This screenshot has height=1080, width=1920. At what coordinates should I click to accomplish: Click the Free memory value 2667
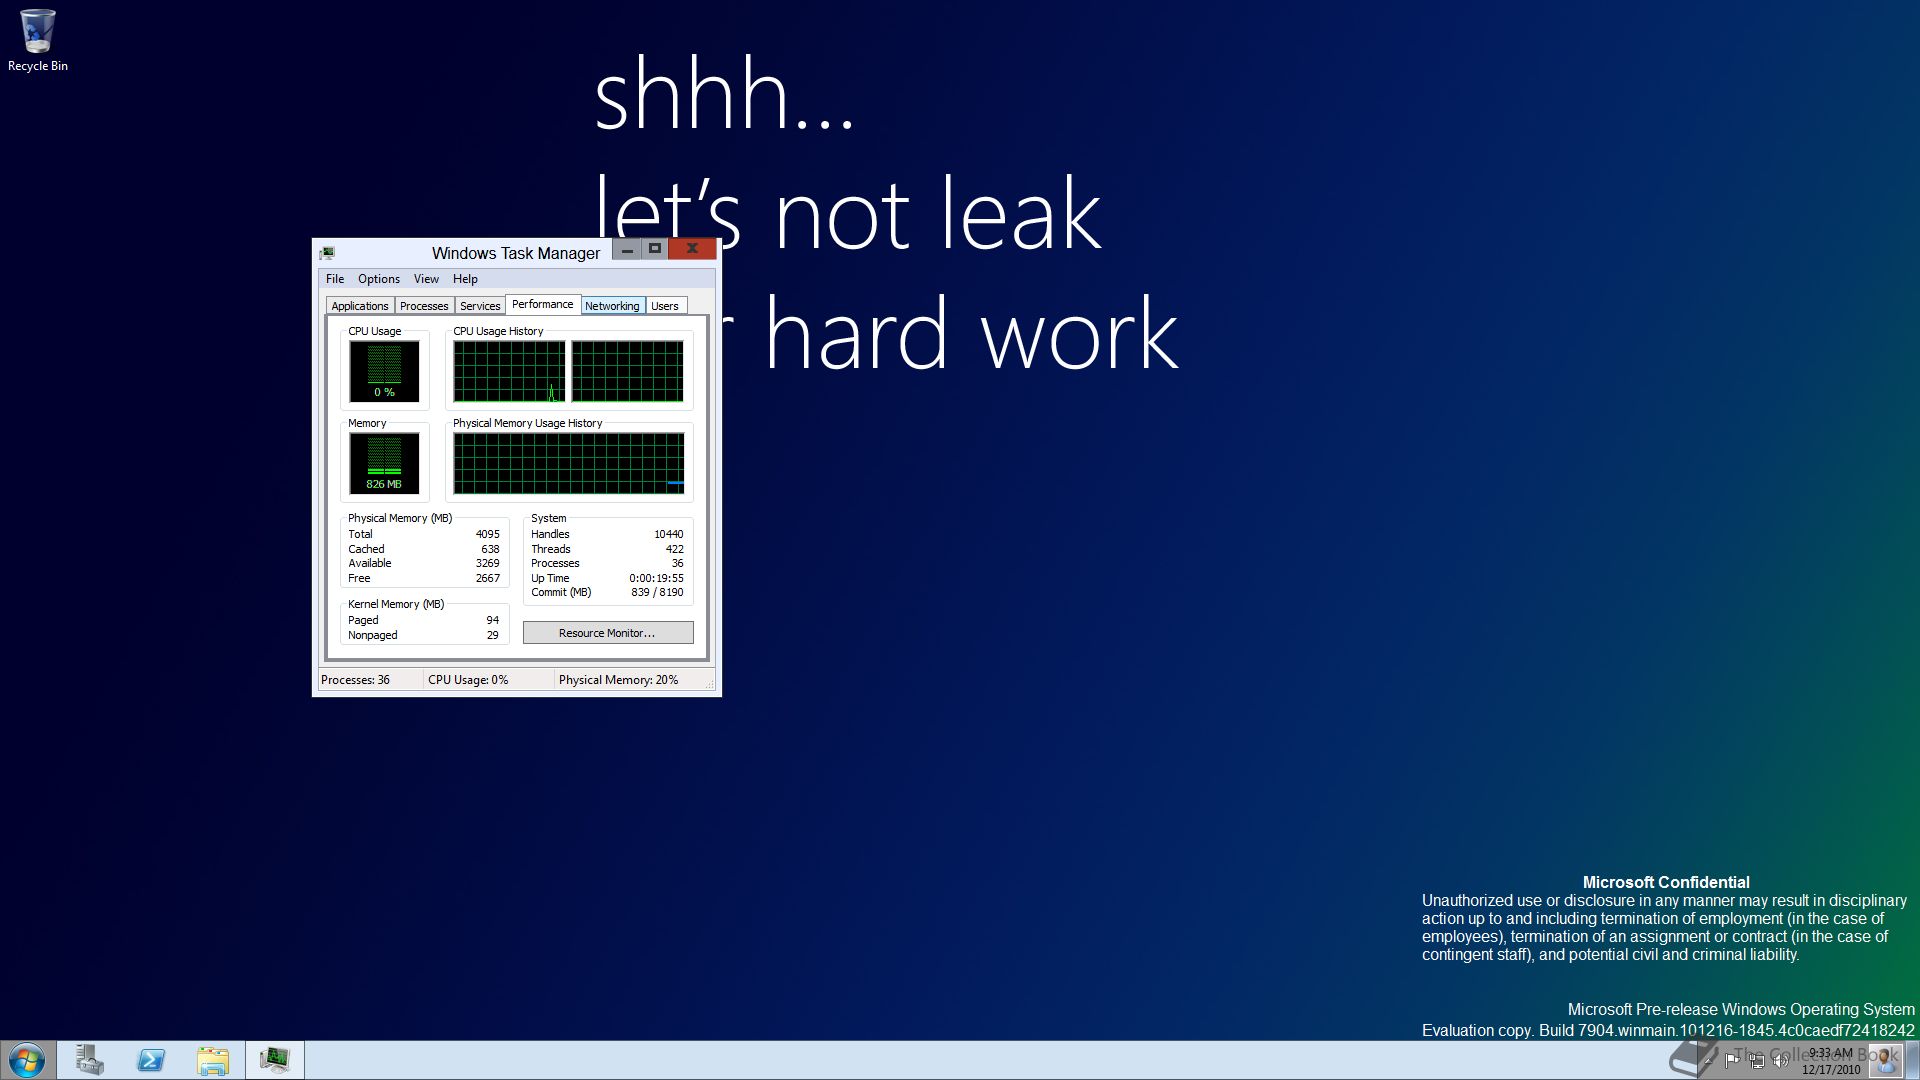point(487,578)
